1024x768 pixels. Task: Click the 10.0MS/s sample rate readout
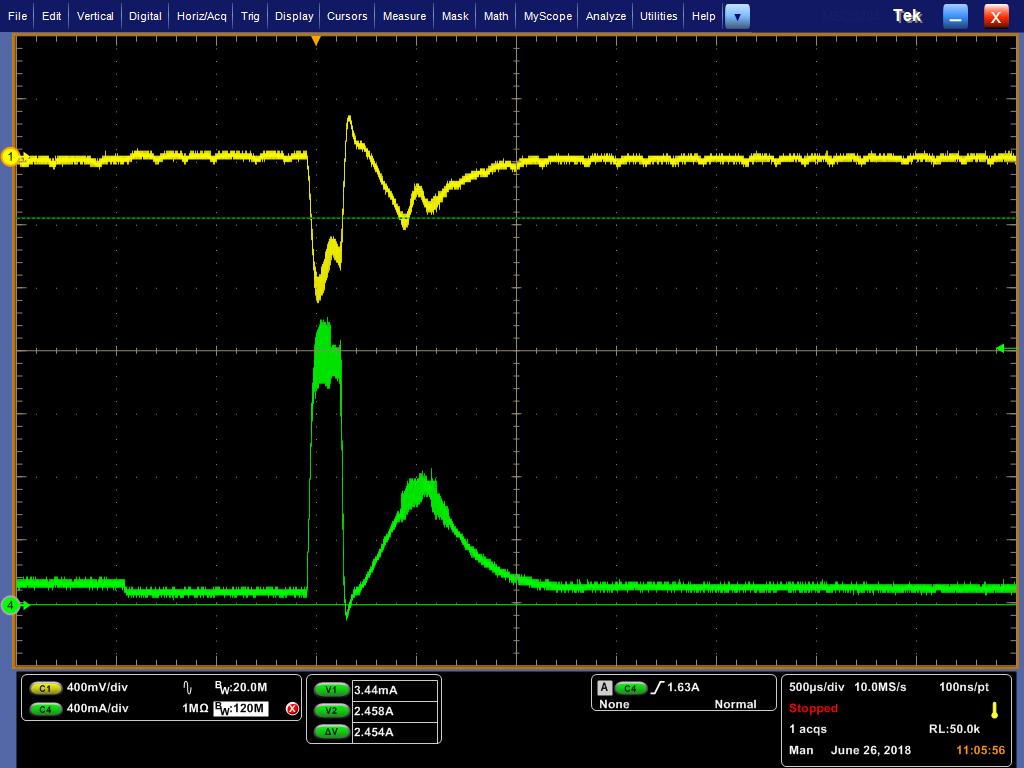[880, 687]
